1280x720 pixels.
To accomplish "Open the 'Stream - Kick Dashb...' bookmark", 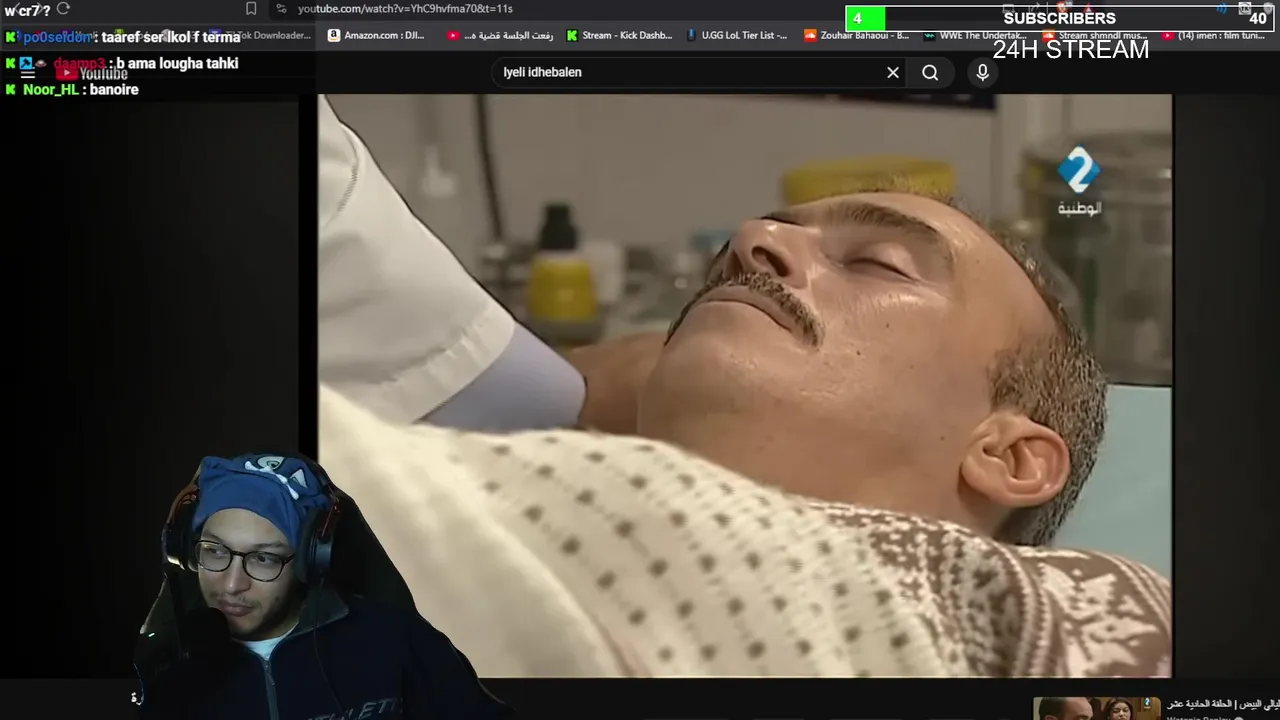I will coord(620,35).
